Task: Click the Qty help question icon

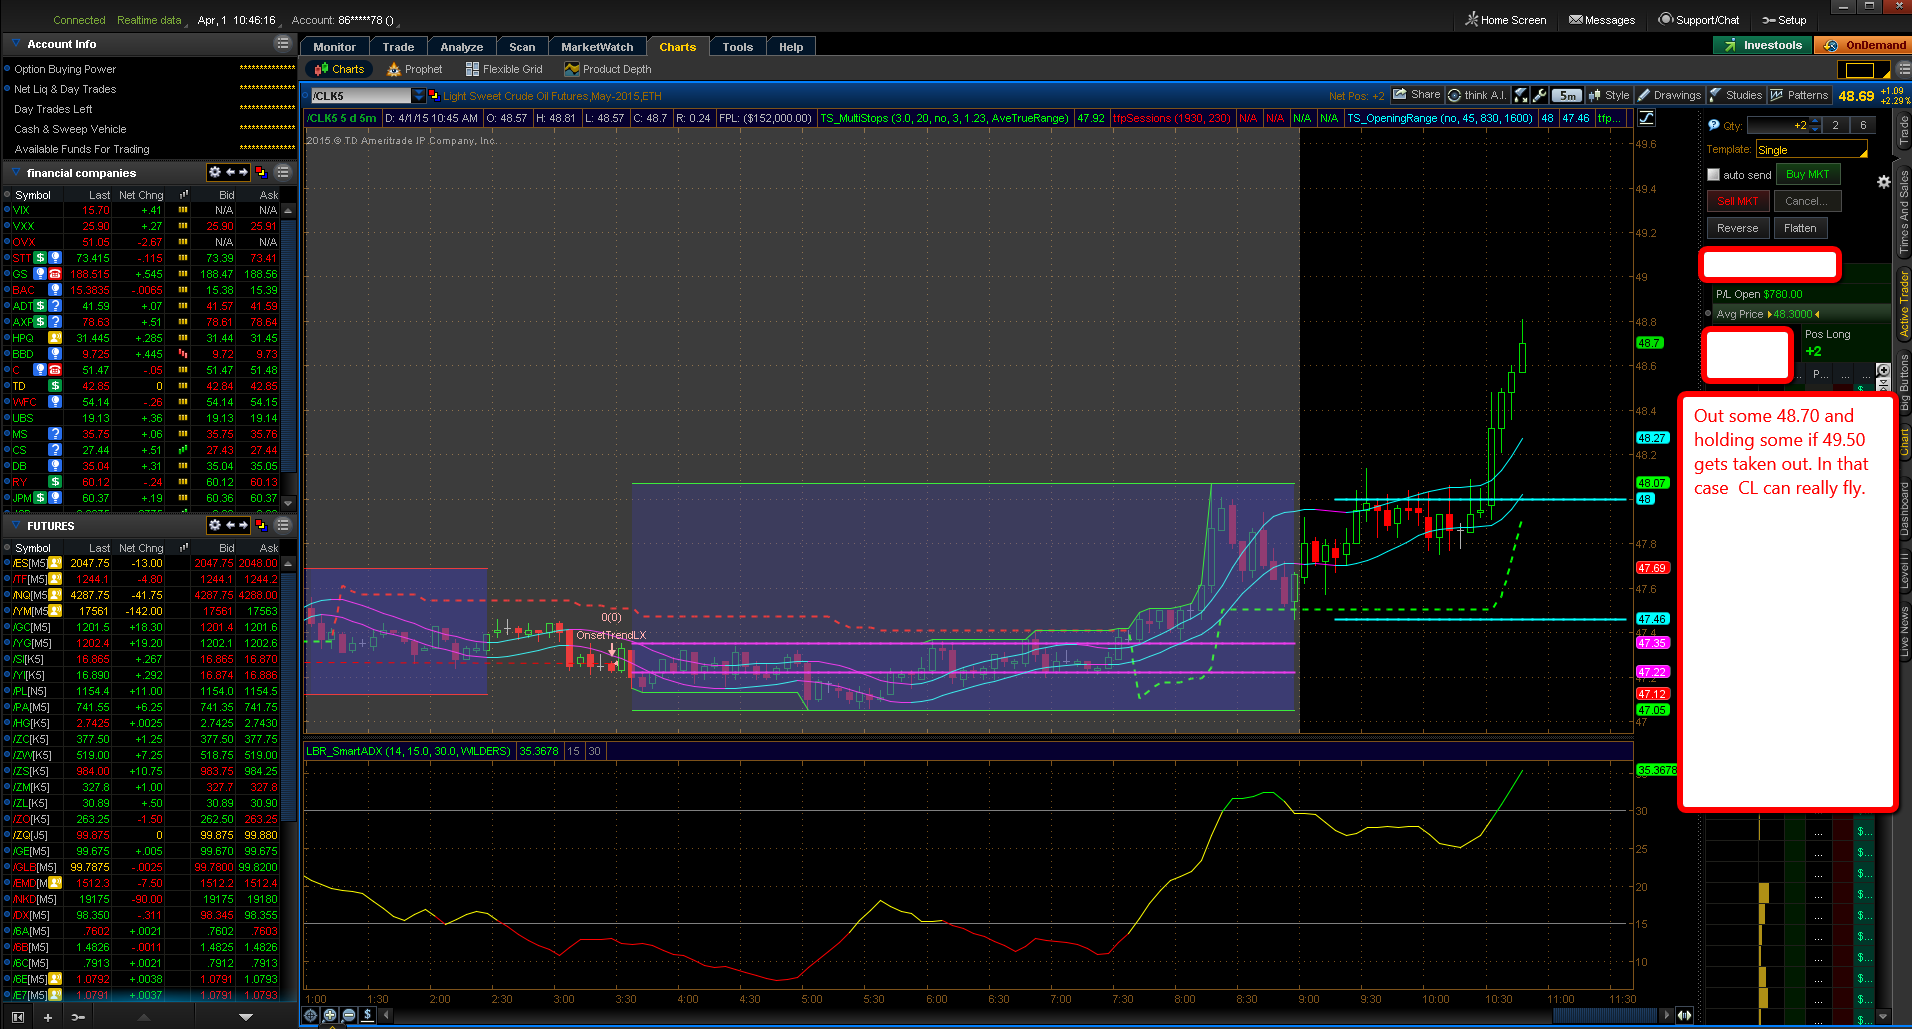Action: click(1714, 125)
